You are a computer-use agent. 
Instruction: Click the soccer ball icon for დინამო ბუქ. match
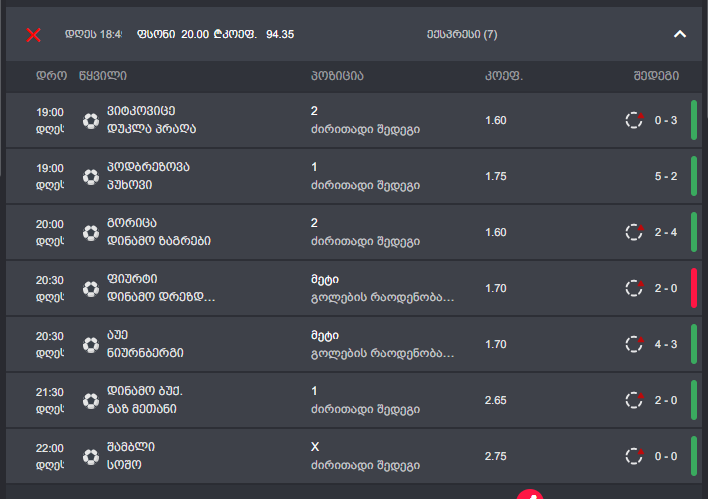coord(91,401)
